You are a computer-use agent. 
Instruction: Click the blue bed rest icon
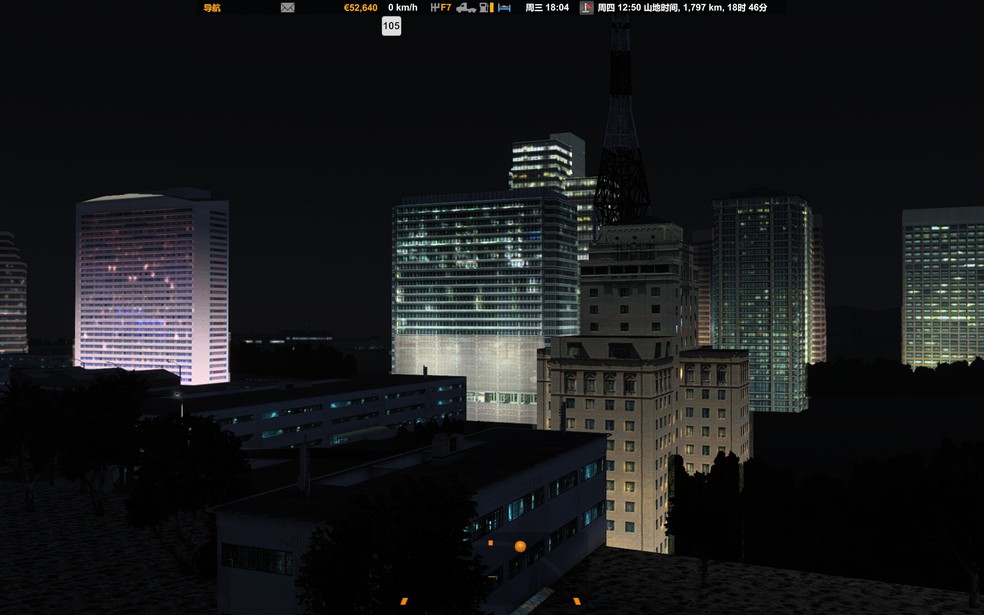(x=504, y=8)
